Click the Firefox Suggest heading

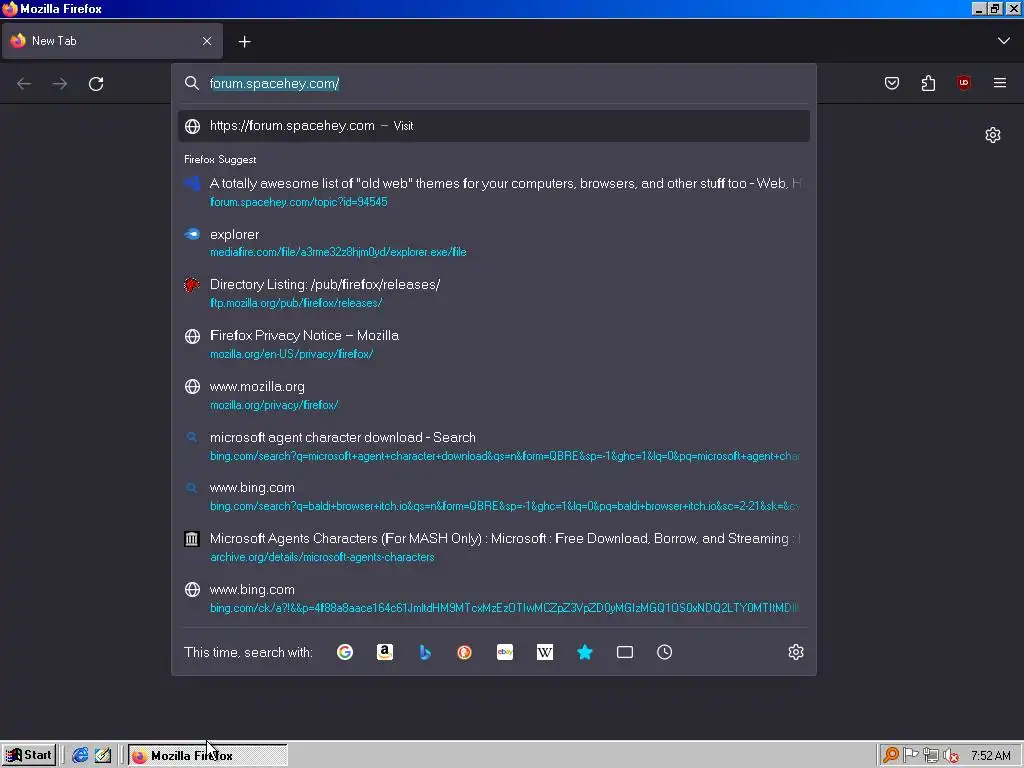point(220,159)
